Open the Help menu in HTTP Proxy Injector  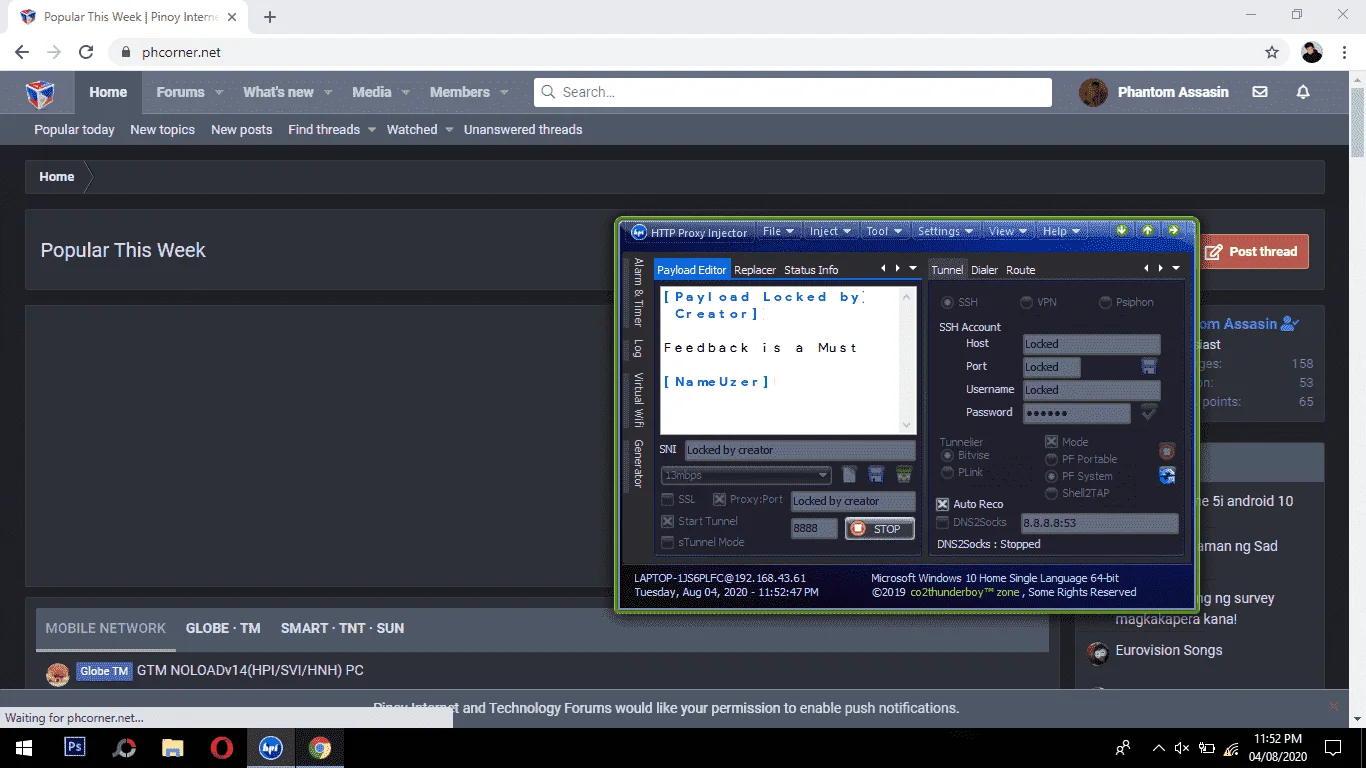pos(1061,231)
